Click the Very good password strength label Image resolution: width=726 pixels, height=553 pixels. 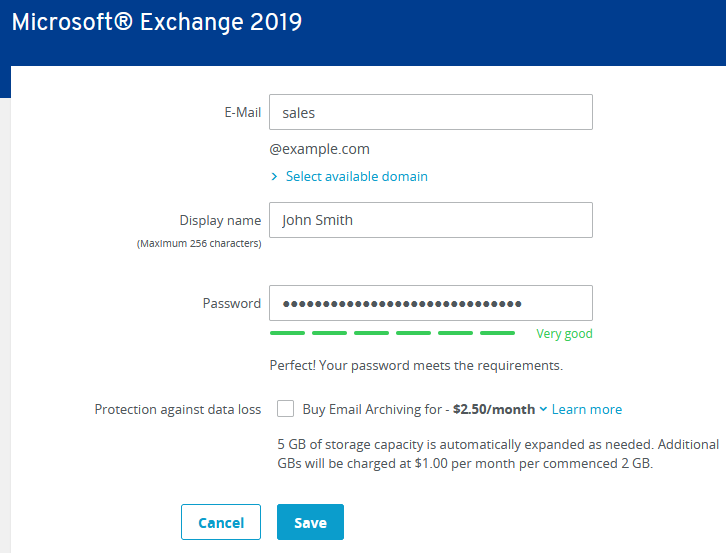[x=564, y=334]
